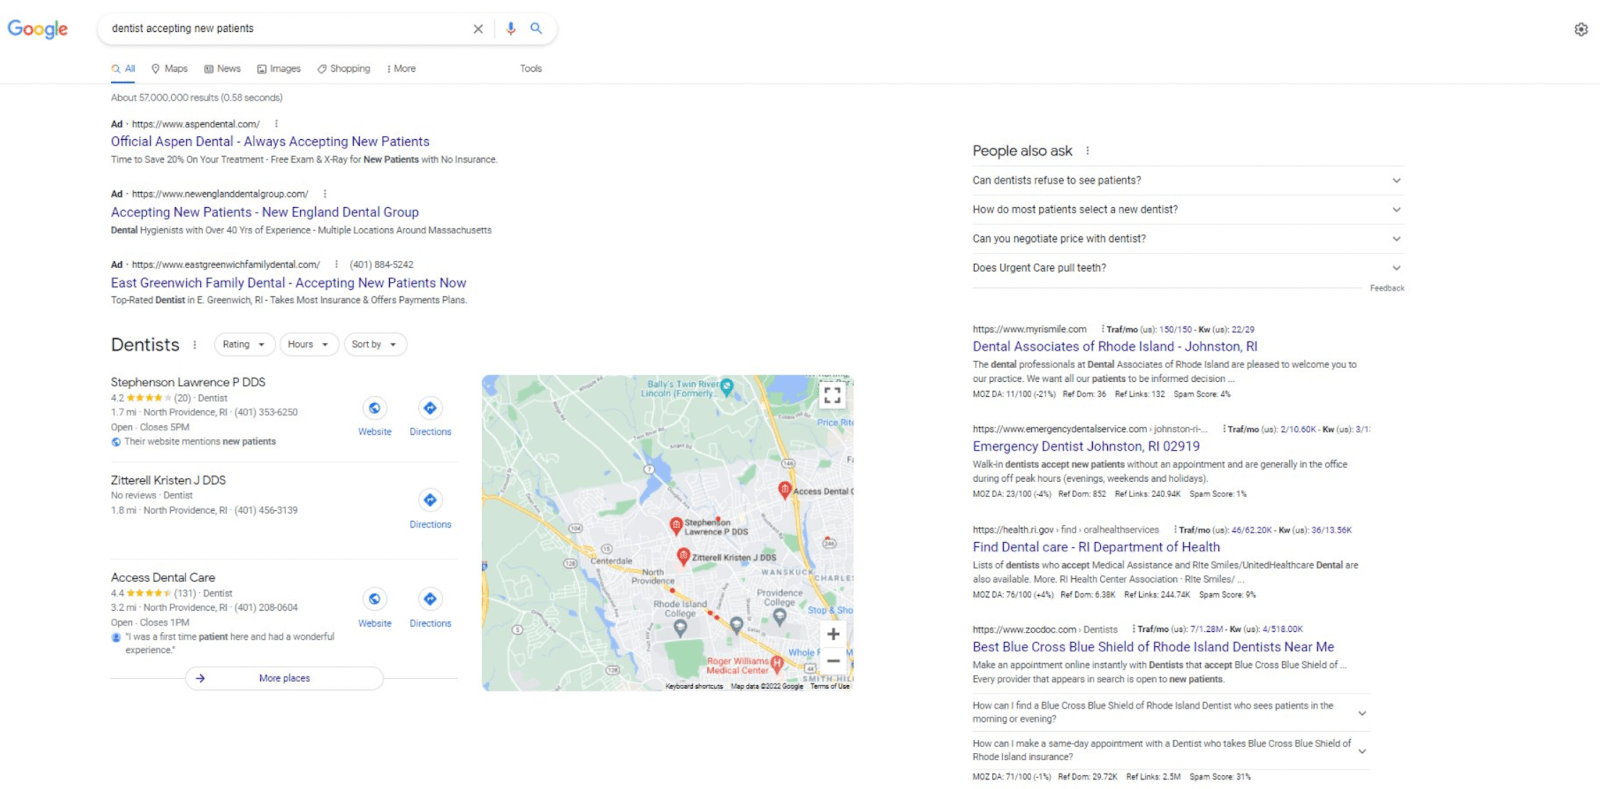This screenshot has height=789, width=1600.
Task: Open the Sort by dropdown
Action: pyautogui.click(x=375, y=344)
